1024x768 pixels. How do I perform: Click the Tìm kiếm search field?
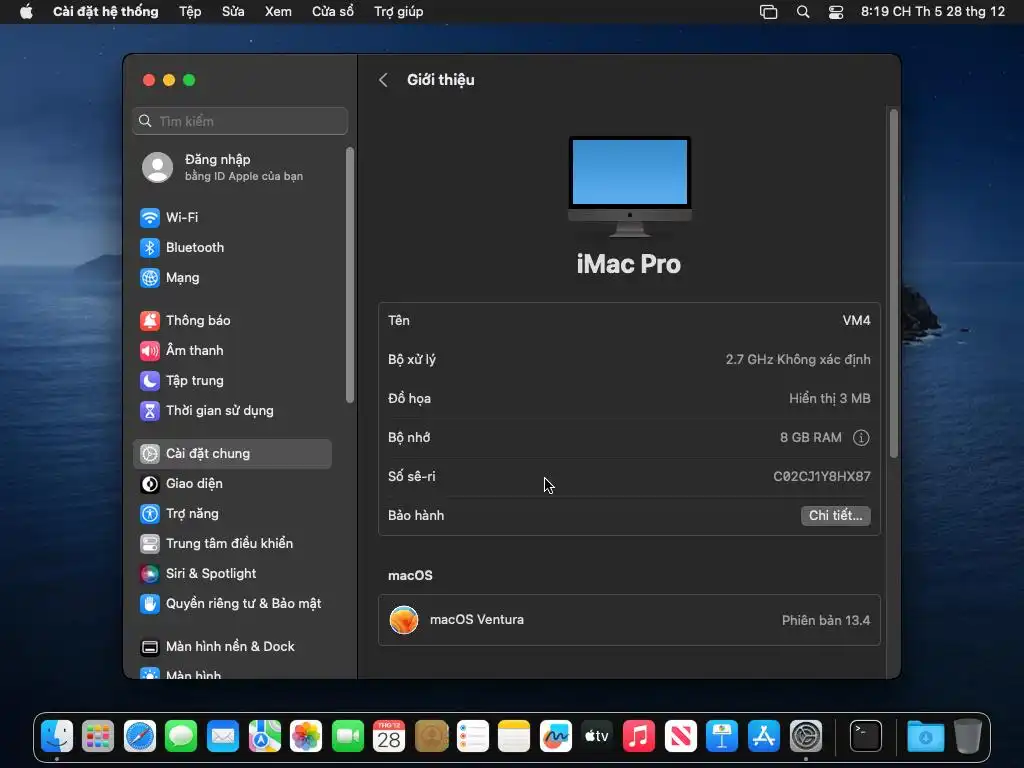[x=240, y=121]
